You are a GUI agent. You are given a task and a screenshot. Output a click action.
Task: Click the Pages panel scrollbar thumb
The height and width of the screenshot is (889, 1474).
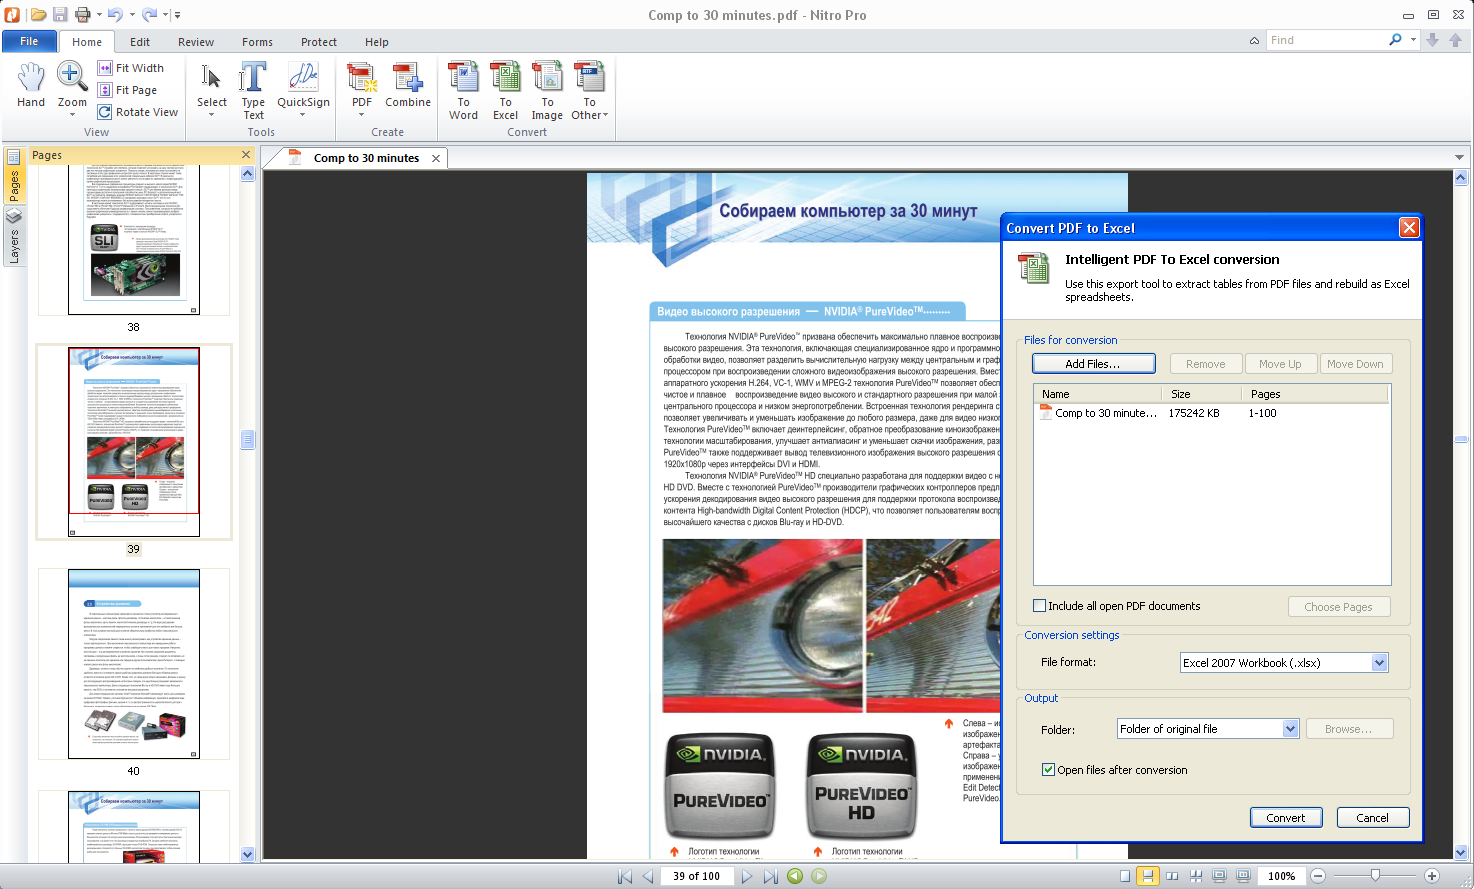pos(247,439)
